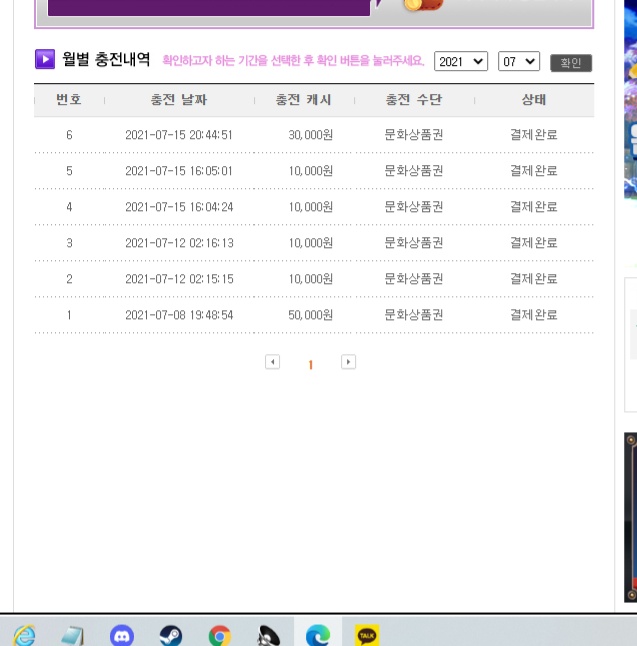Screen dimensions: 637x646
Task: Click 결제완료 status in row number 3
Action: [534, 242]
